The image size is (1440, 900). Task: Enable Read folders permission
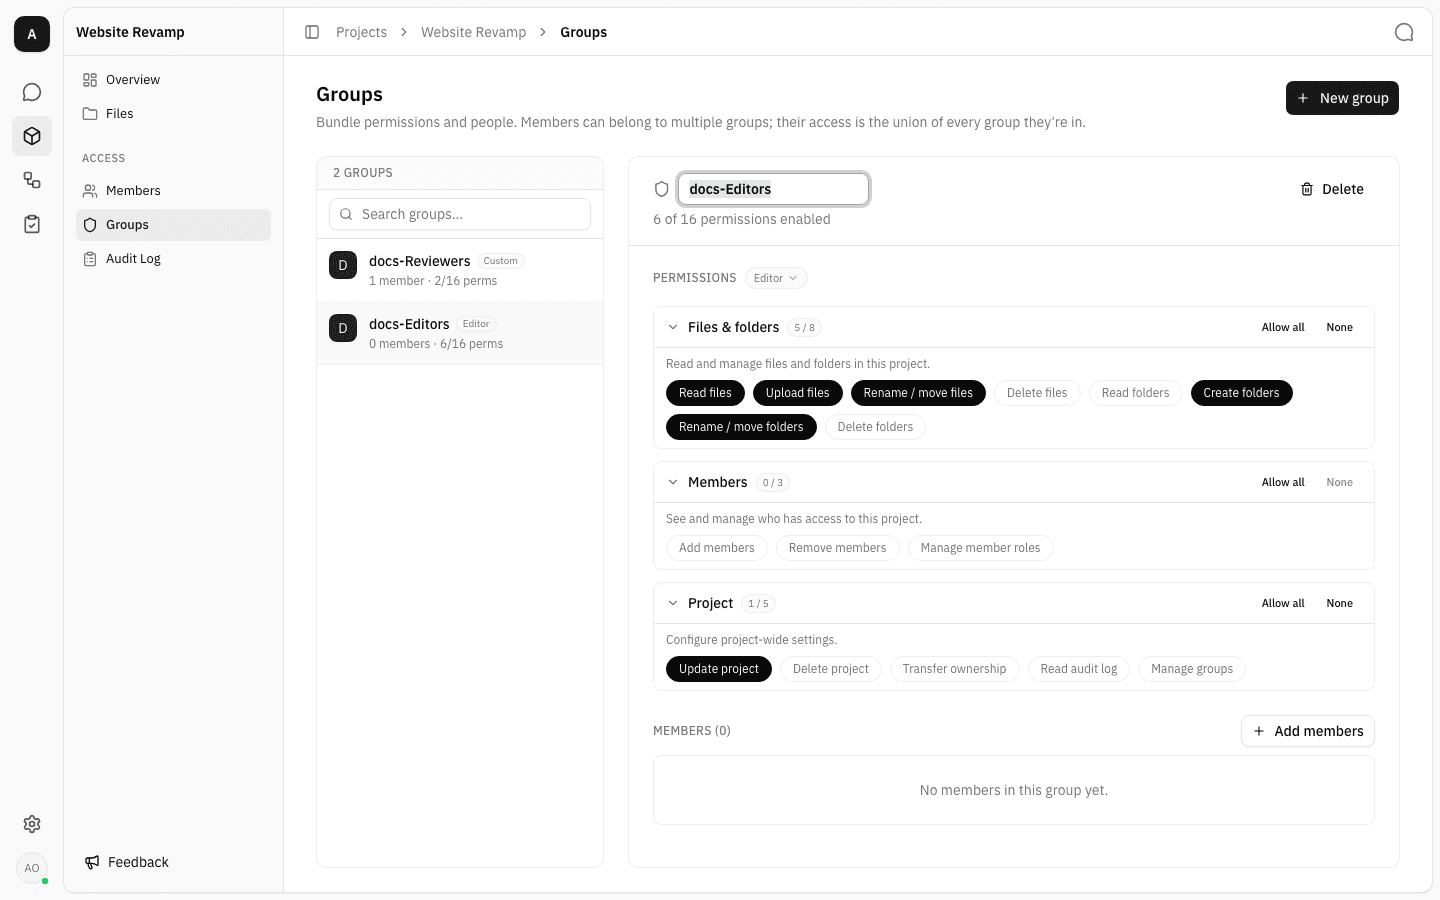point(1135,393)
